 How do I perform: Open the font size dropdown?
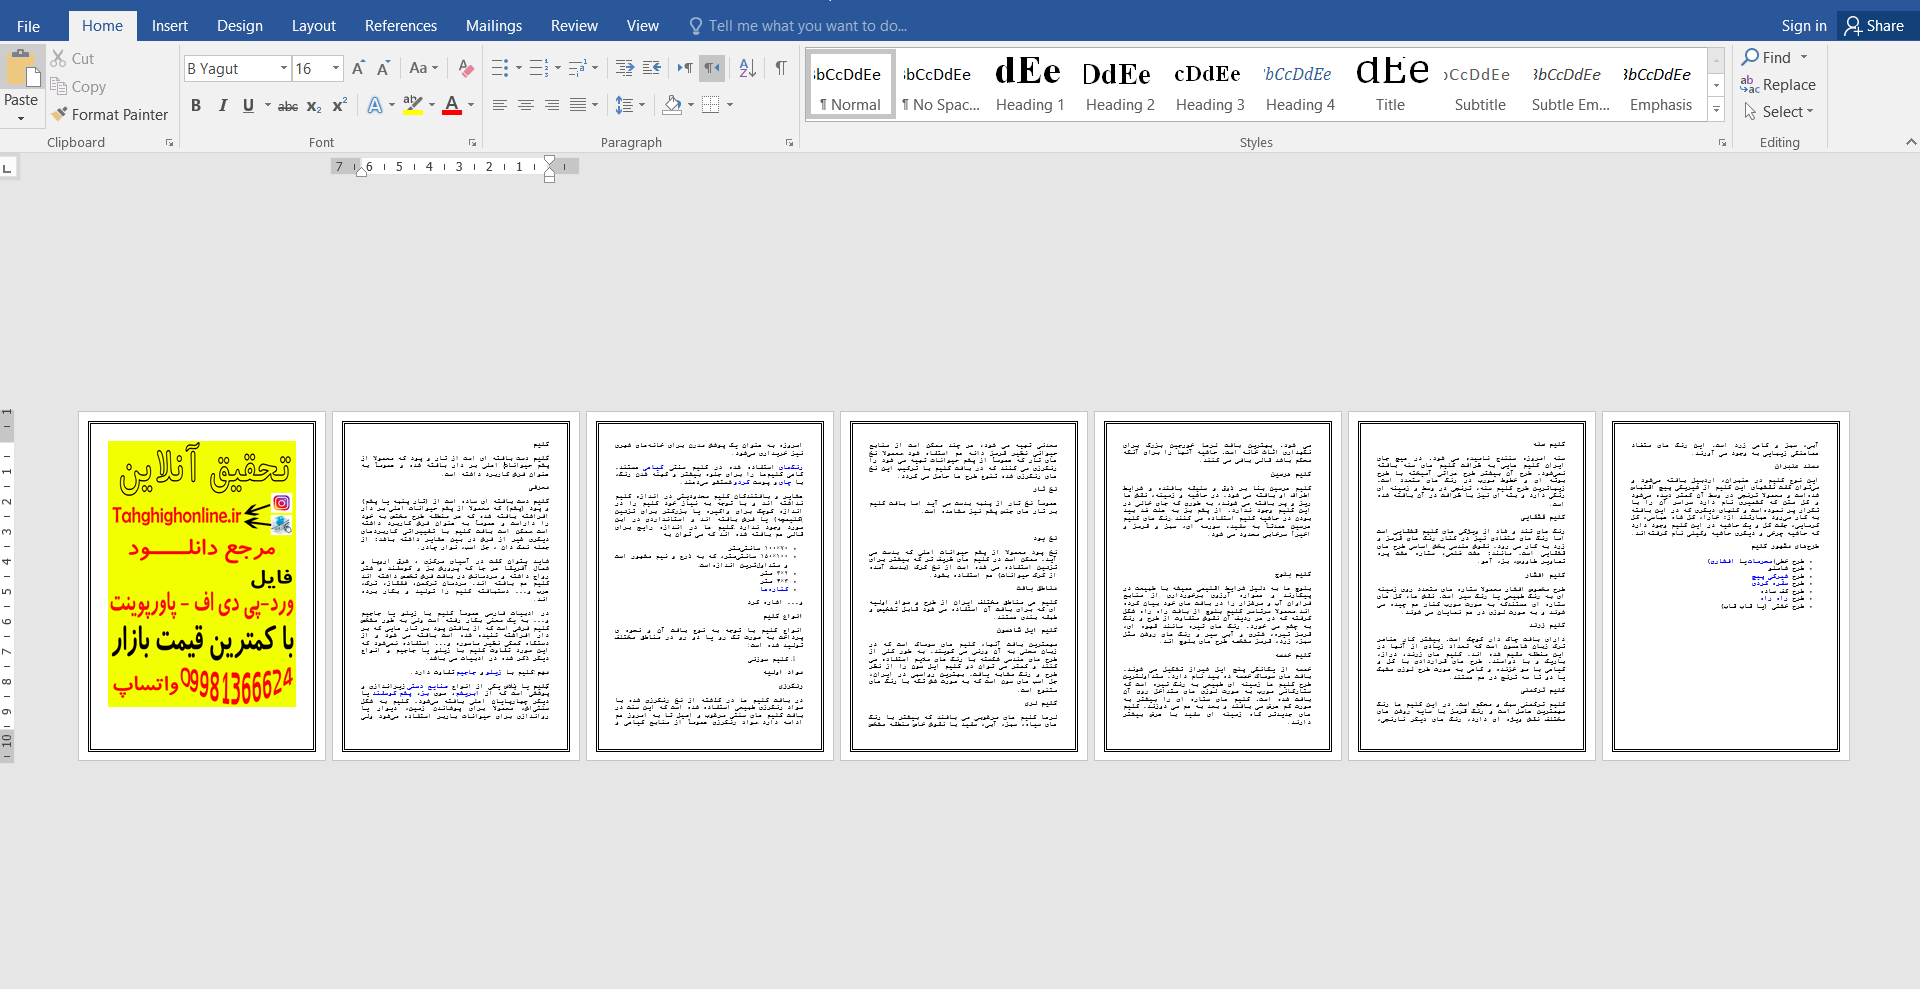[x=336, y=68]
